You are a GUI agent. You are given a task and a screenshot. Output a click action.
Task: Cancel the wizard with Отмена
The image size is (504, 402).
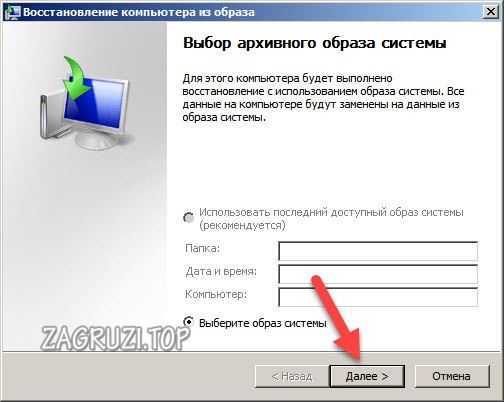[452, 376]
